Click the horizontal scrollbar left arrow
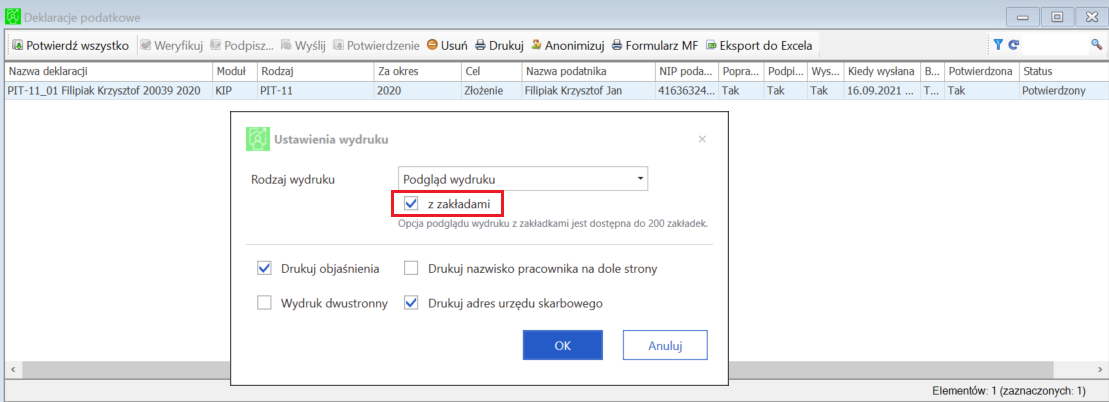Image resolution: width=1109 pixels, height=402 pixels. [x=12, y=369]
